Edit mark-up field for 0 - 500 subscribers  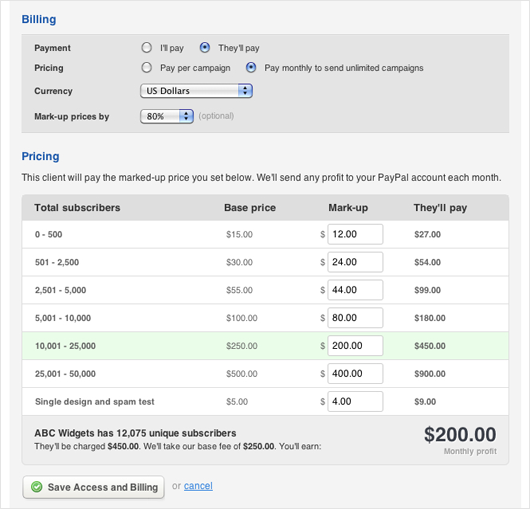tap(355, 234)
